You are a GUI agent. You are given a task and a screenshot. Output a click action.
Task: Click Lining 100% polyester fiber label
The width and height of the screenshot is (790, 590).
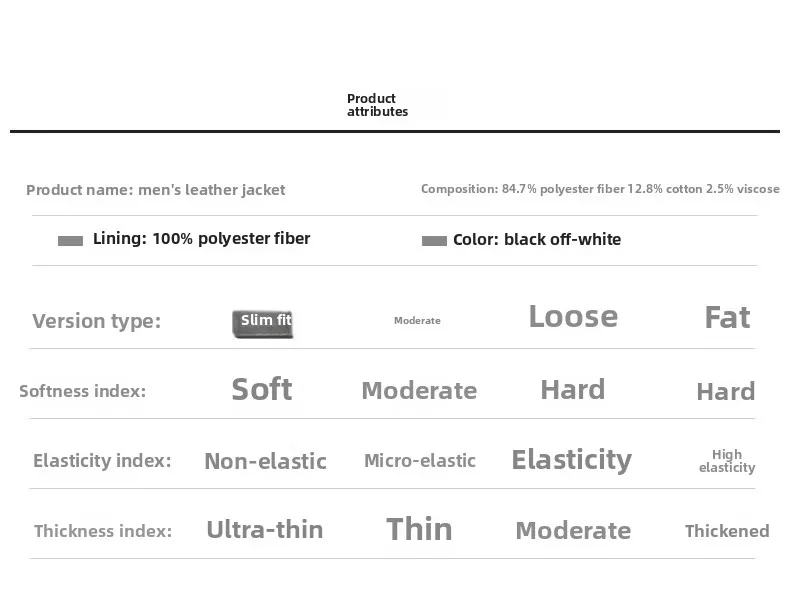tap(201, 239)
